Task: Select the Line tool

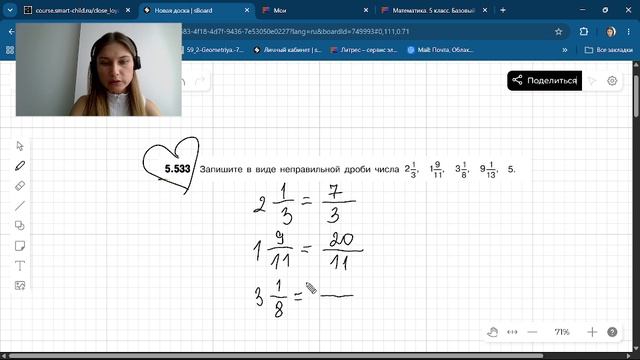Action: click(x=20, y=206)
